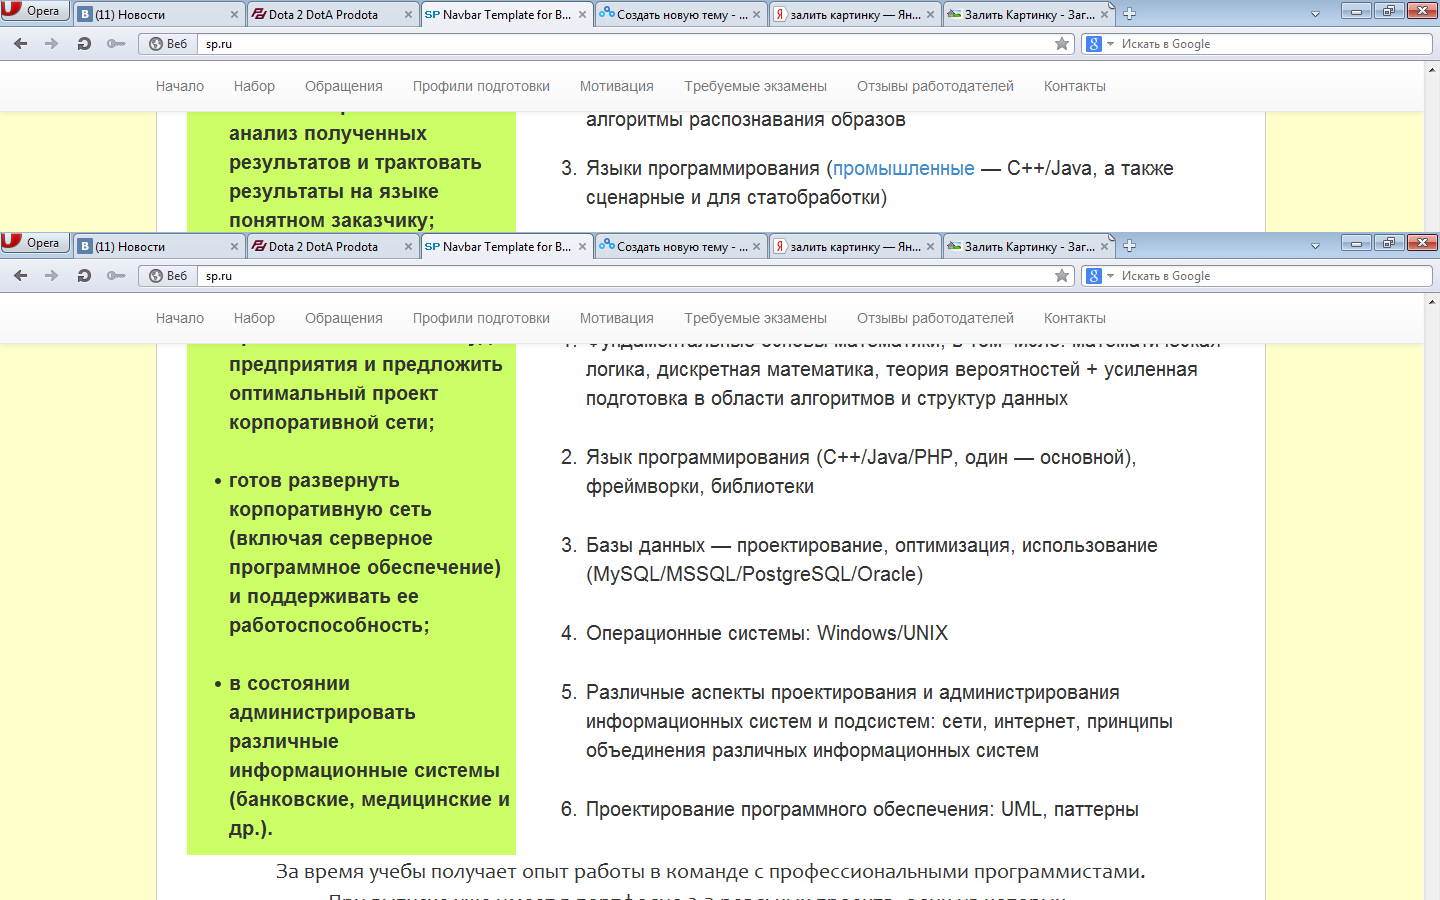
Task: Open a new tab with plus in background window
Action: 1129,14
